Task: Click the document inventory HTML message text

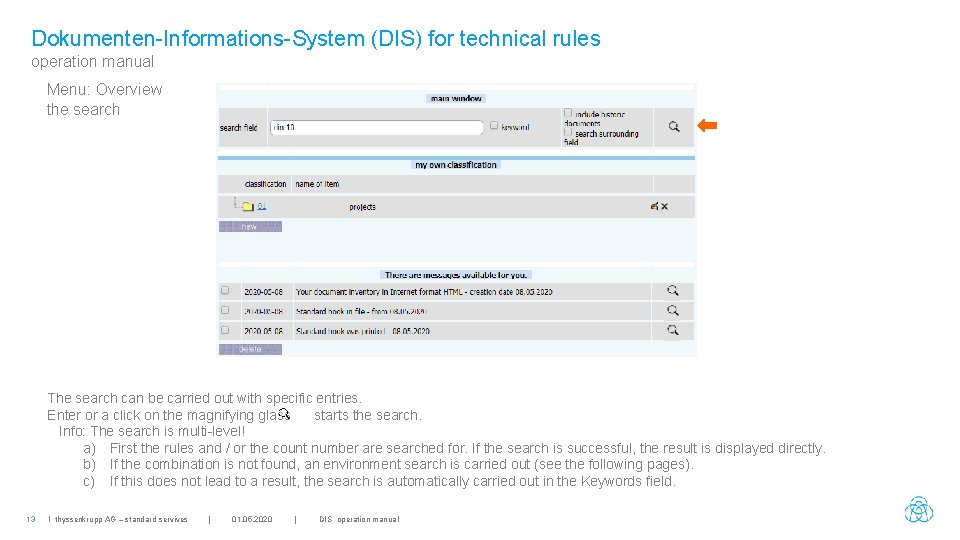Action: point(424,292)
